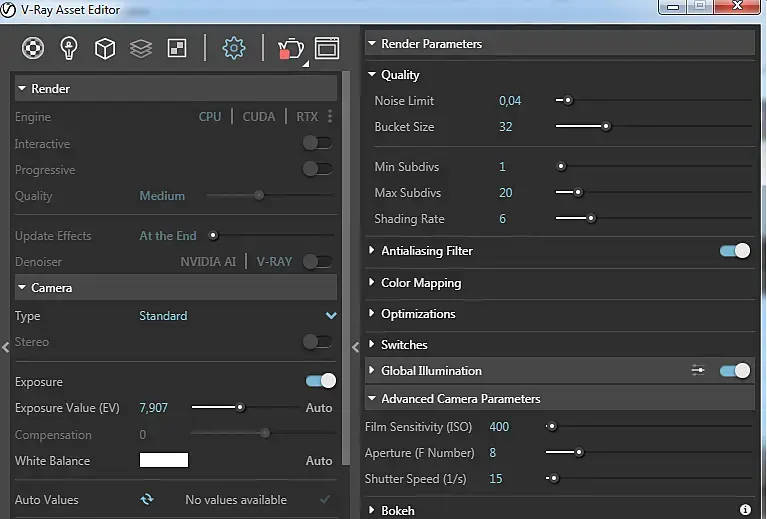Open the Lights bulb icon
This screenshot has height=519, width=767.
pyautogui.click(x=69, y=47)
